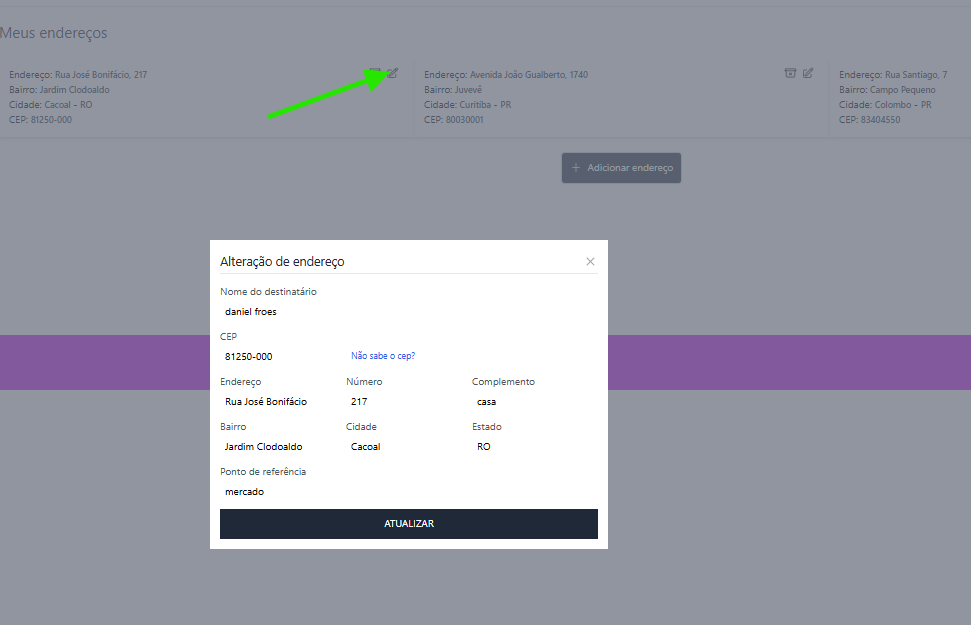This screenshot has width=971, height=625.
Task: Click 'Bairro: Juvevê' text
Action: click(453, 90)
